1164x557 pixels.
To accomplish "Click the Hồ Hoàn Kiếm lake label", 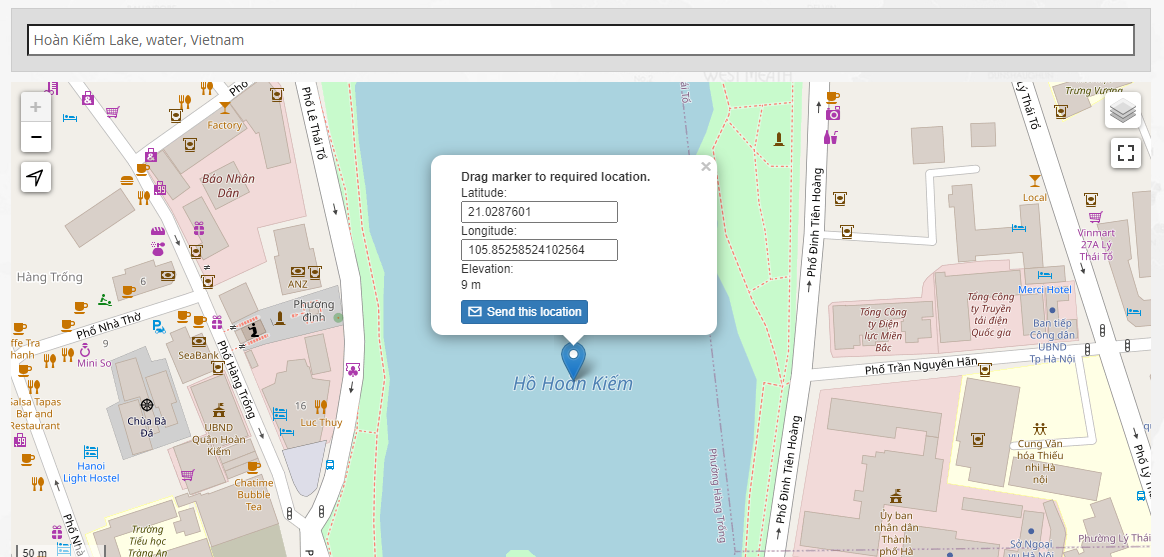I will (573, 384).
